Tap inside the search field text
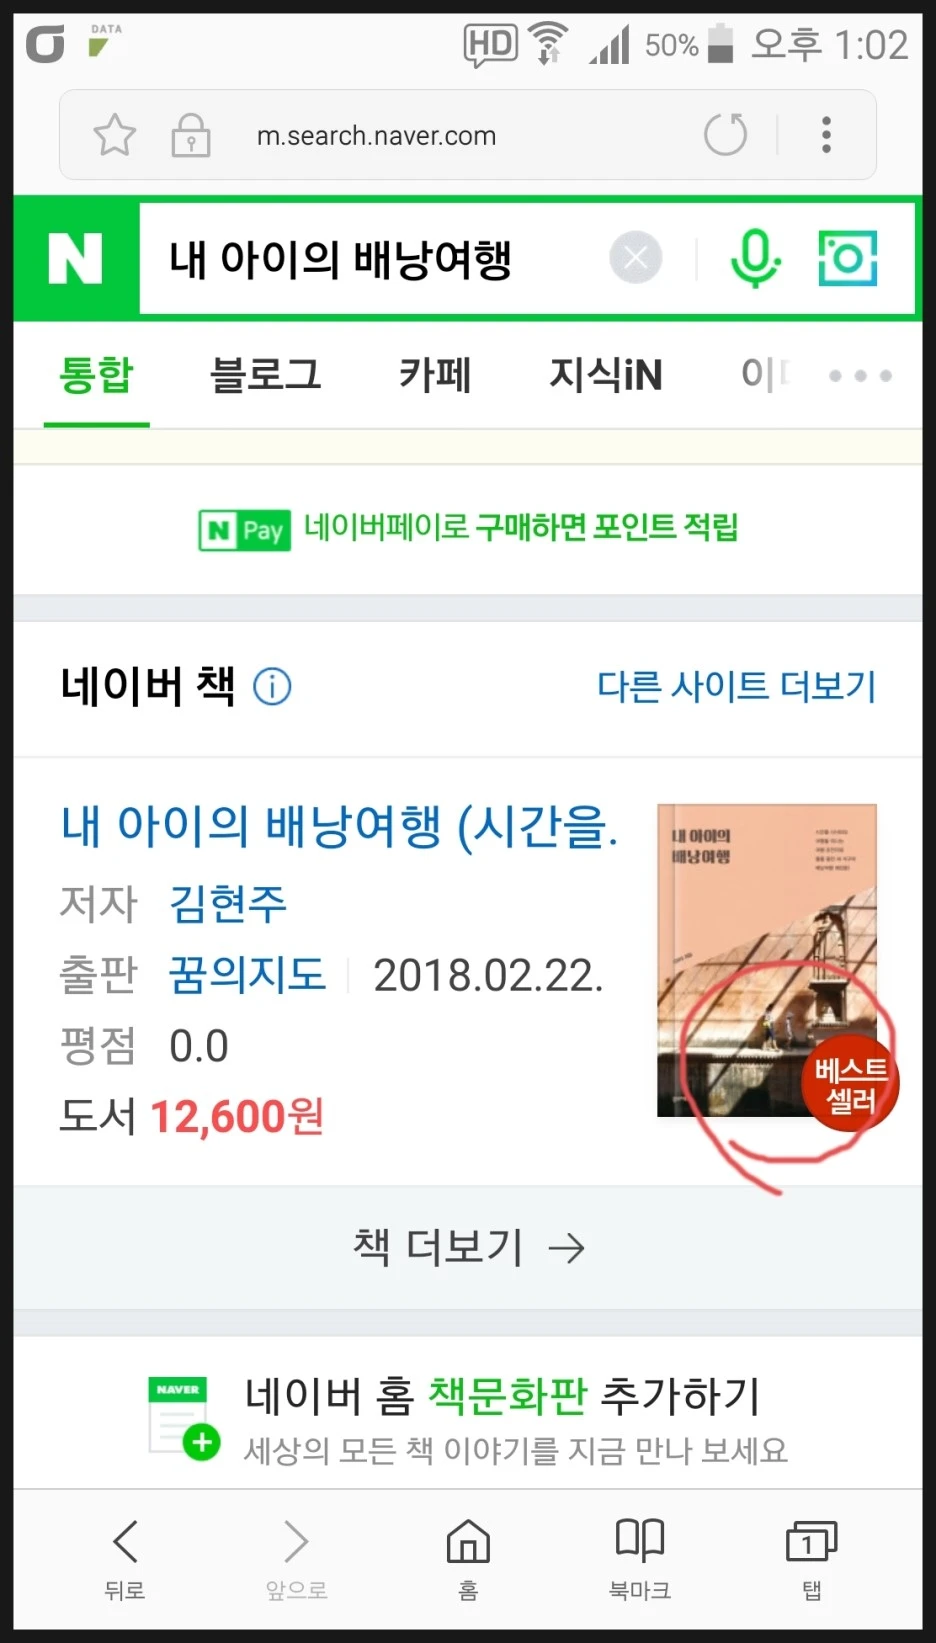 point(340,259)
